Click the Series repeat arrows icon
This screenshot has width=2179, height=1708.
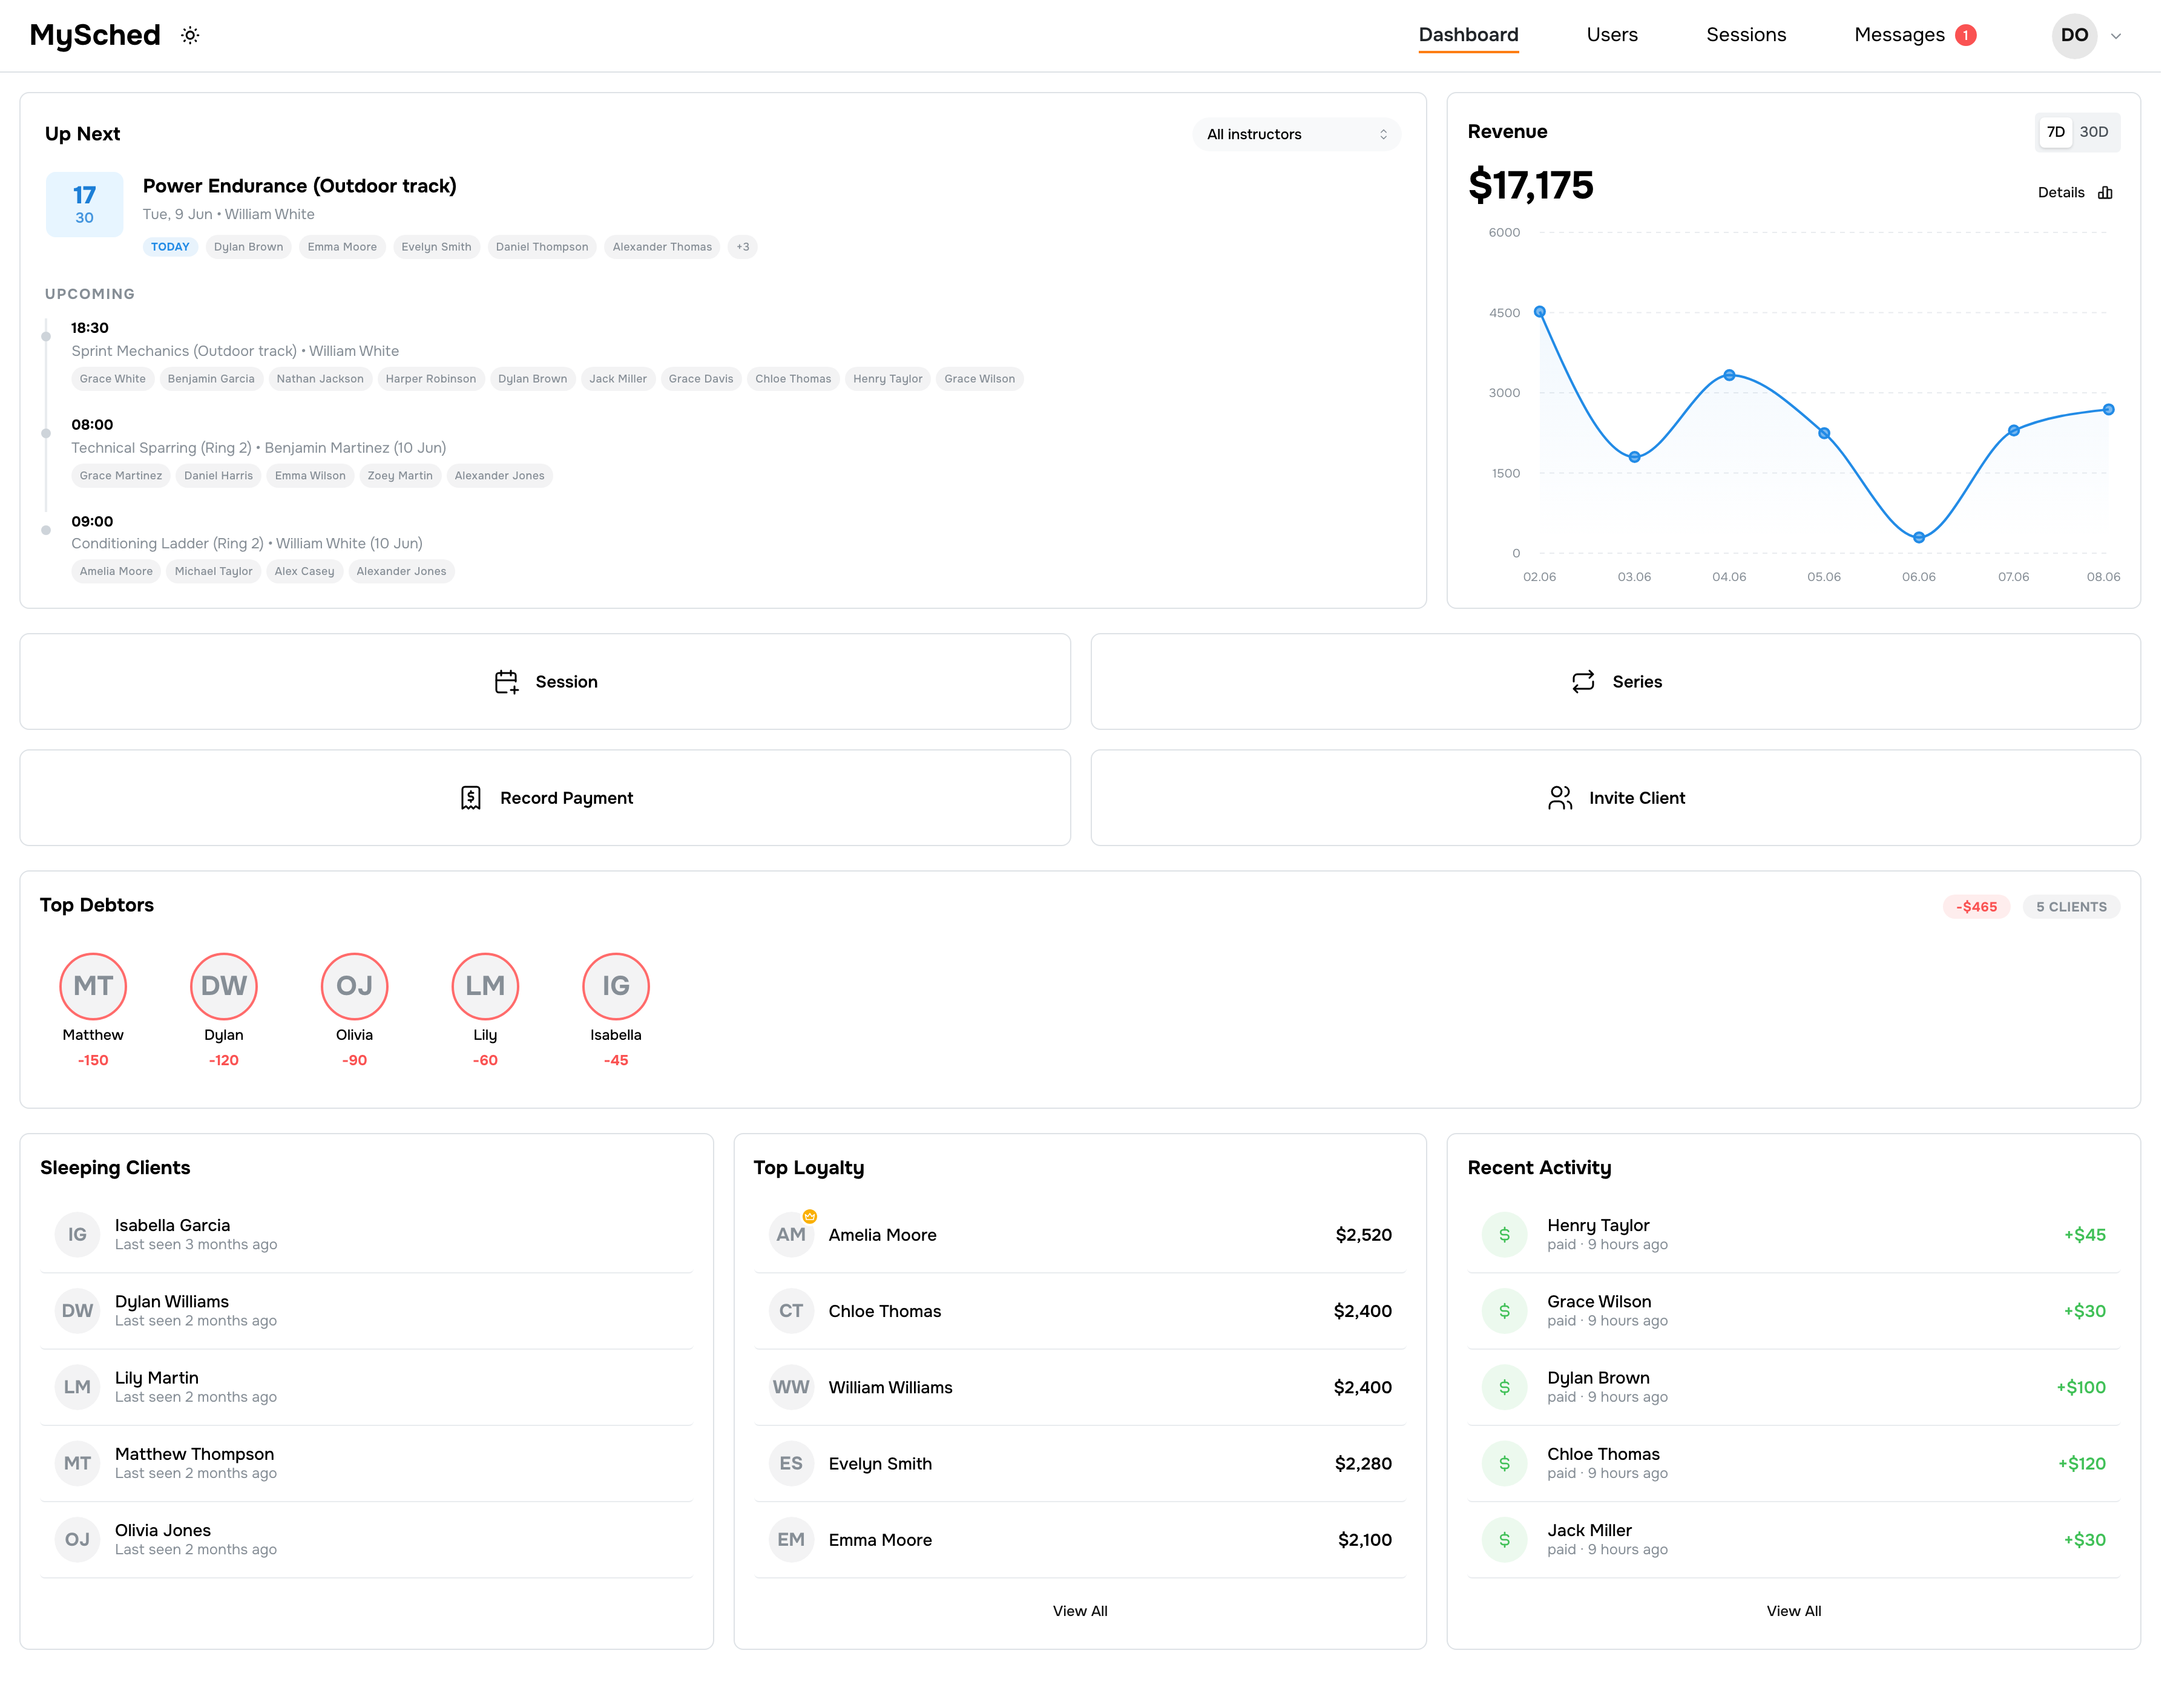pyautogui.click(x=1596, y=687)
